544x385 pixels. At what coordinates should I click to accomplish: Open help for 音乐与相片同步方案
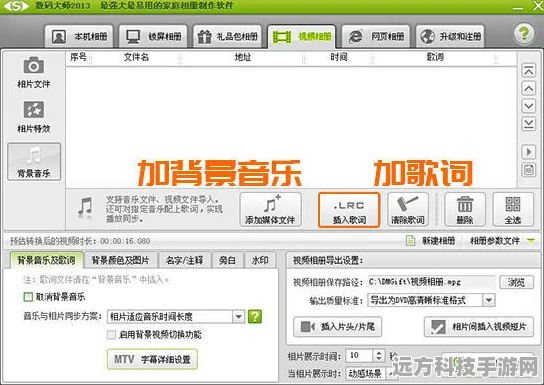click(x=255, y=316)
